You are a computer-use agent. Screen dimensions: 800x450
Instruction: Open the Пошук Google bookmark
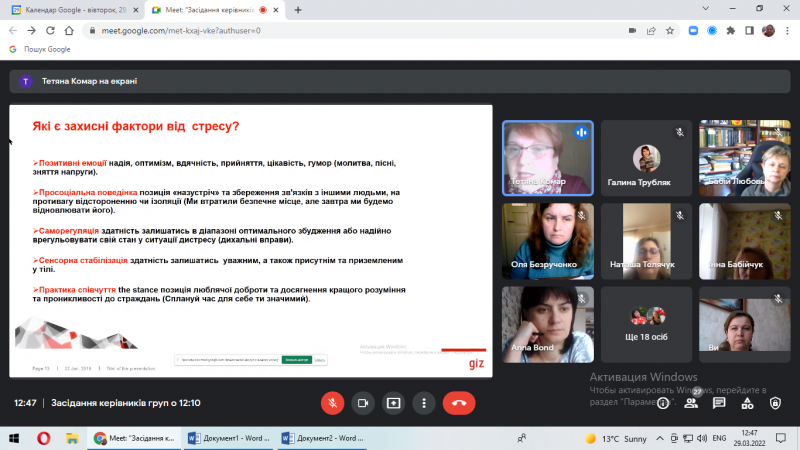click(40, 49)
